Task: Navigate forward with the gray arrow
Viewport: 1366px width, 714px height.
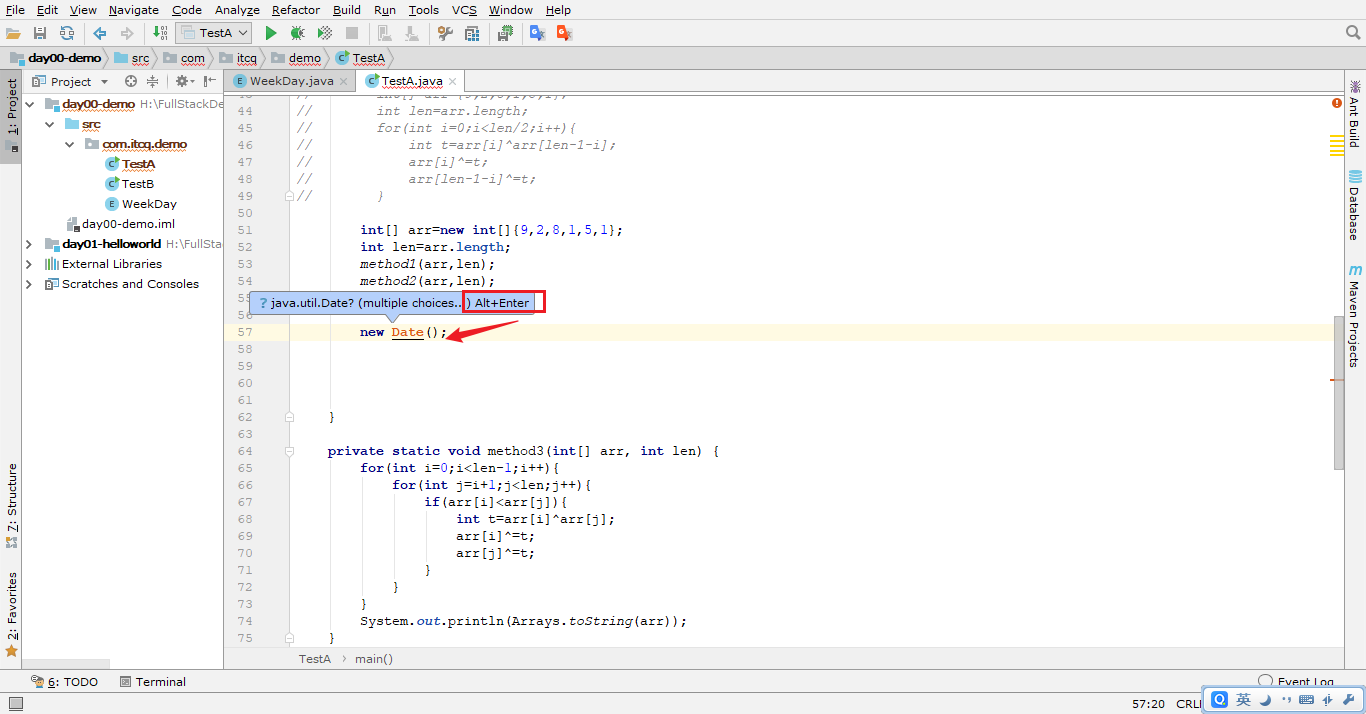Action: coord(127,33)
